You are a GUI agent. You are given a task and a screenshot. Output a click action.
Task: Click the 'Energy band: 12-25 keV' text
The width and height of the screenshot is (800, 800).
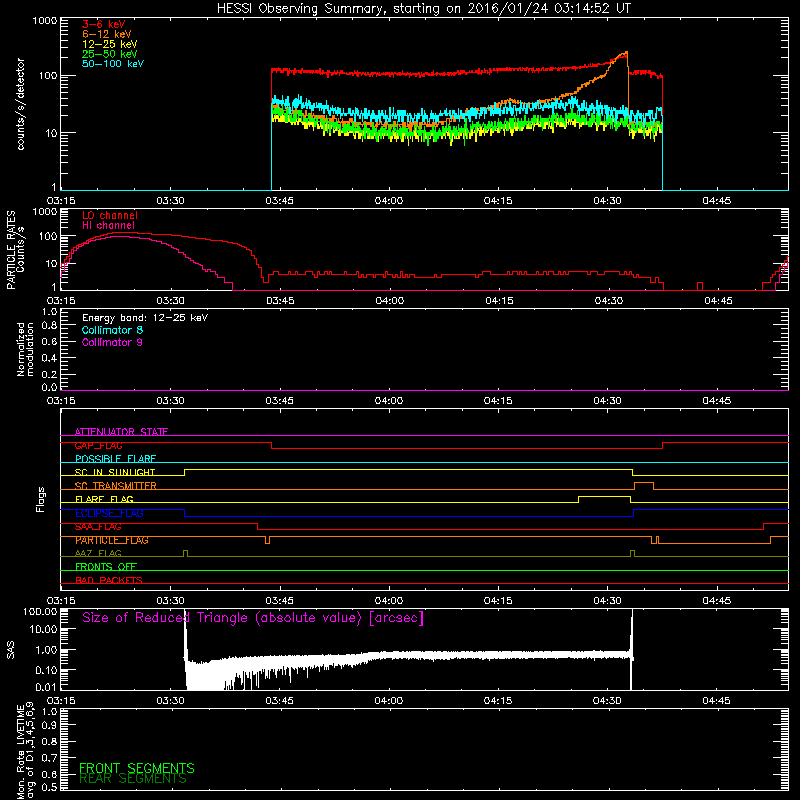[x=145, y=318]
